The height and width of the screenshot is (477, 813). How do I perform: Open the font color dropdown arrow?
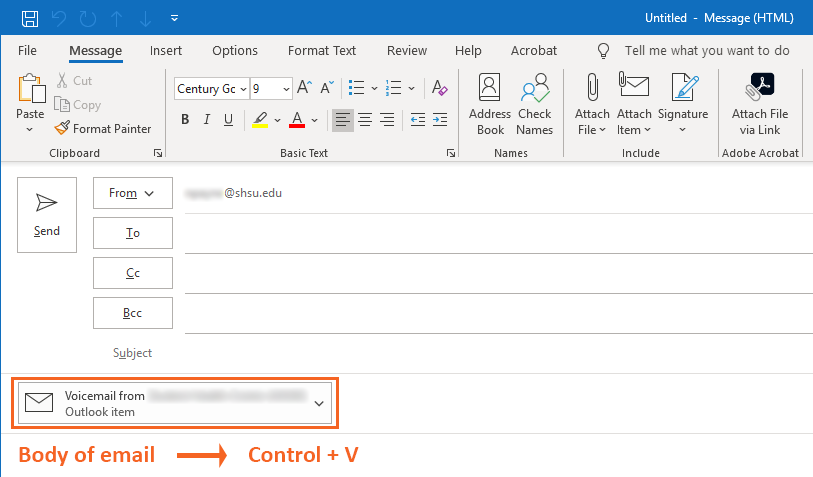(x=314, y=120)
